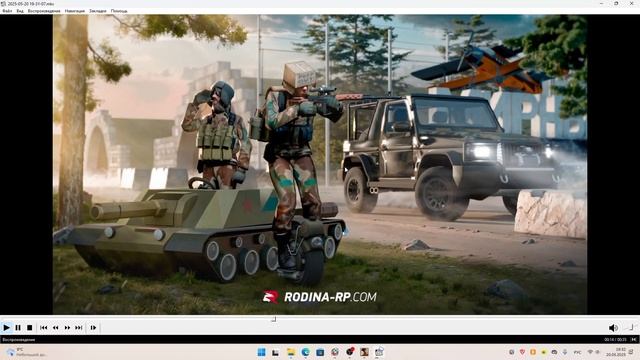Open the Windows Start menu

point(262,352)
